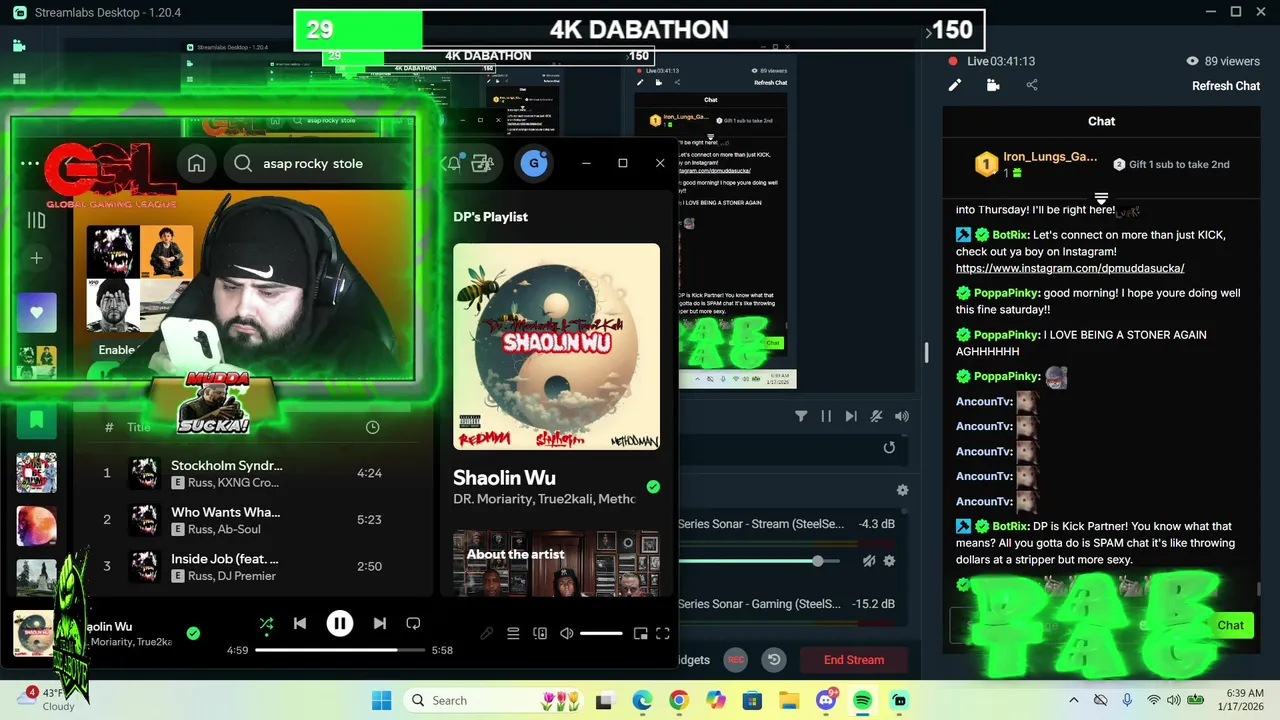This screenshot has width=1280, height=720.
Task: Toggle shuffle in Spotify player
Action: pos(266,624)
